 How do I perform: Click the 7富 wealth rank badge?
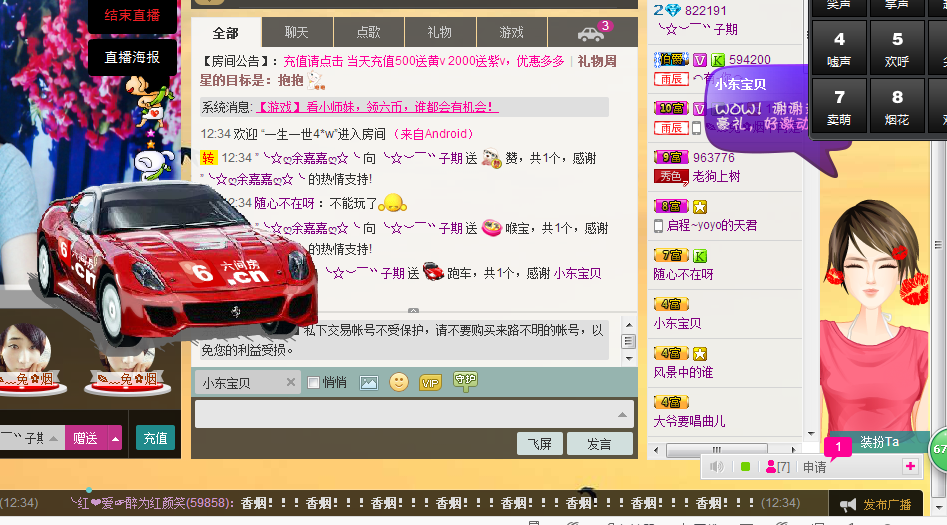[x=671, y=256]
